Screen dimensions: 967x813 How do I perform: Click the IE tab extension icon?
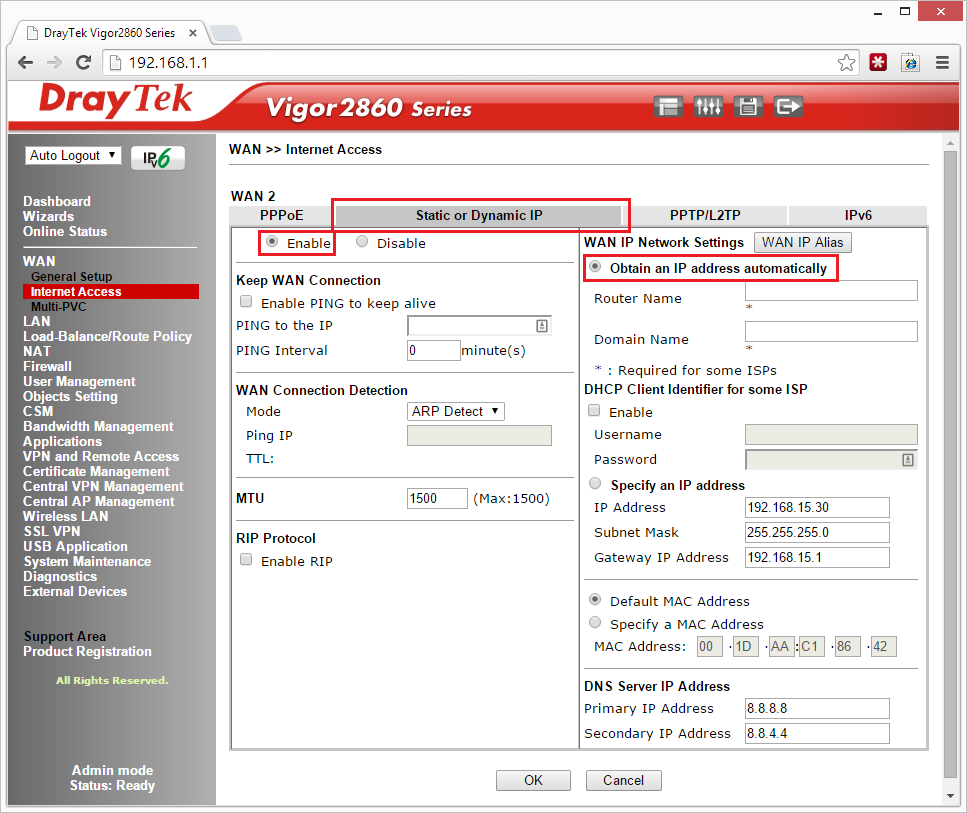click(910, 62)
